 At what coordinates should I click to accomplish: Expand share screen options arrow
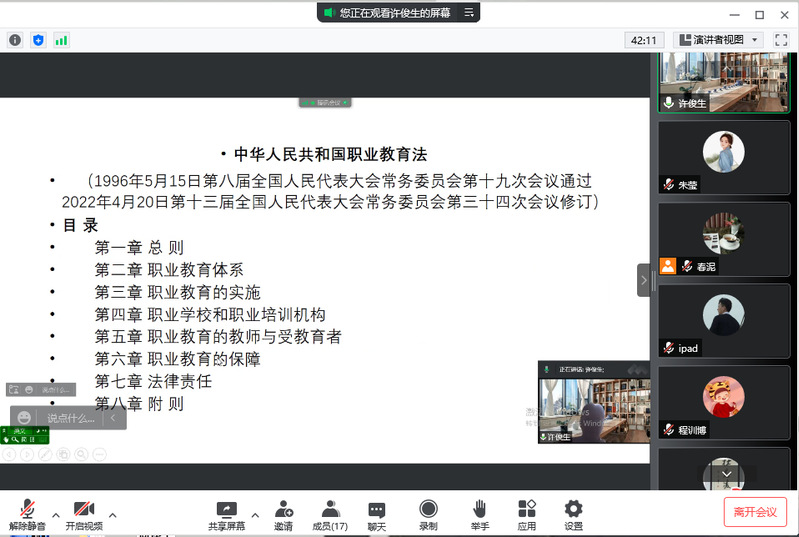255,515
